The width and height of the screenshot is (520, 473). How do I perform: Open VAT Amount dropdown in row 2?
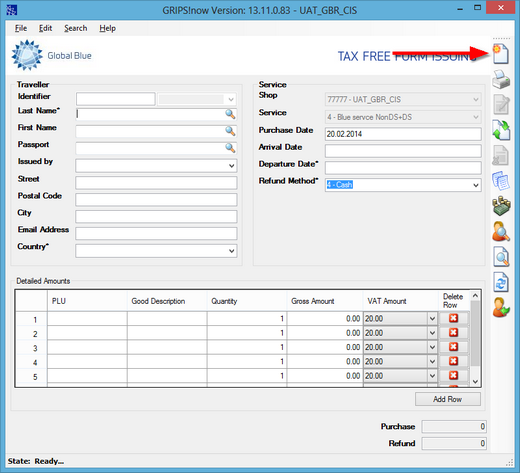[x=432, y=333]
